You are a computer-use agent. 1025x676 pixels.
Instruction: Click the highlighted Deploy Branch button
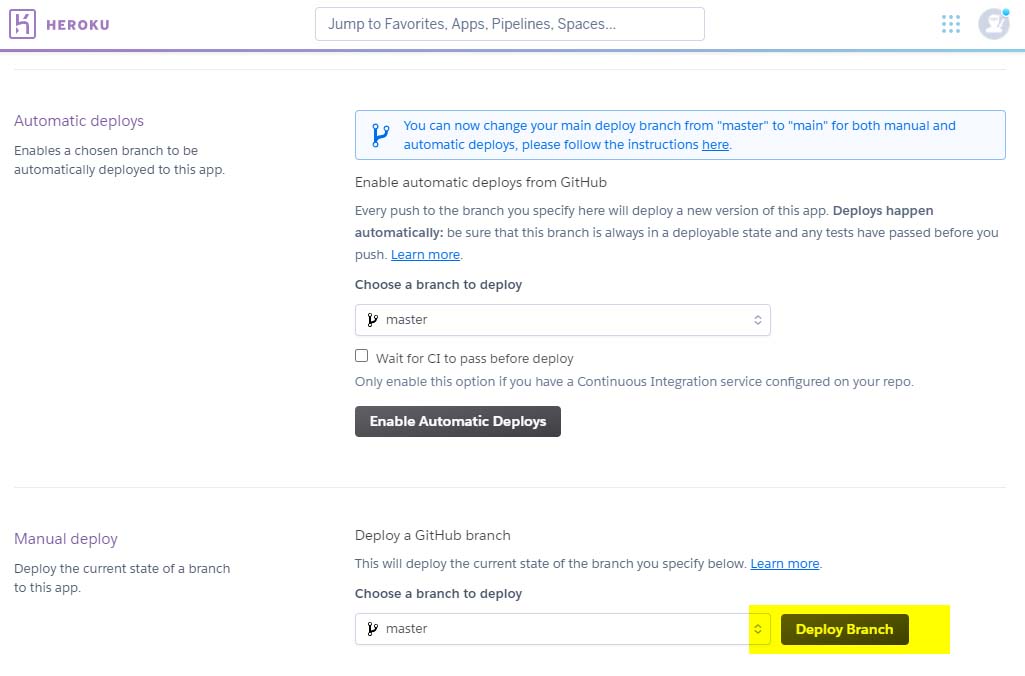point(844,629)
